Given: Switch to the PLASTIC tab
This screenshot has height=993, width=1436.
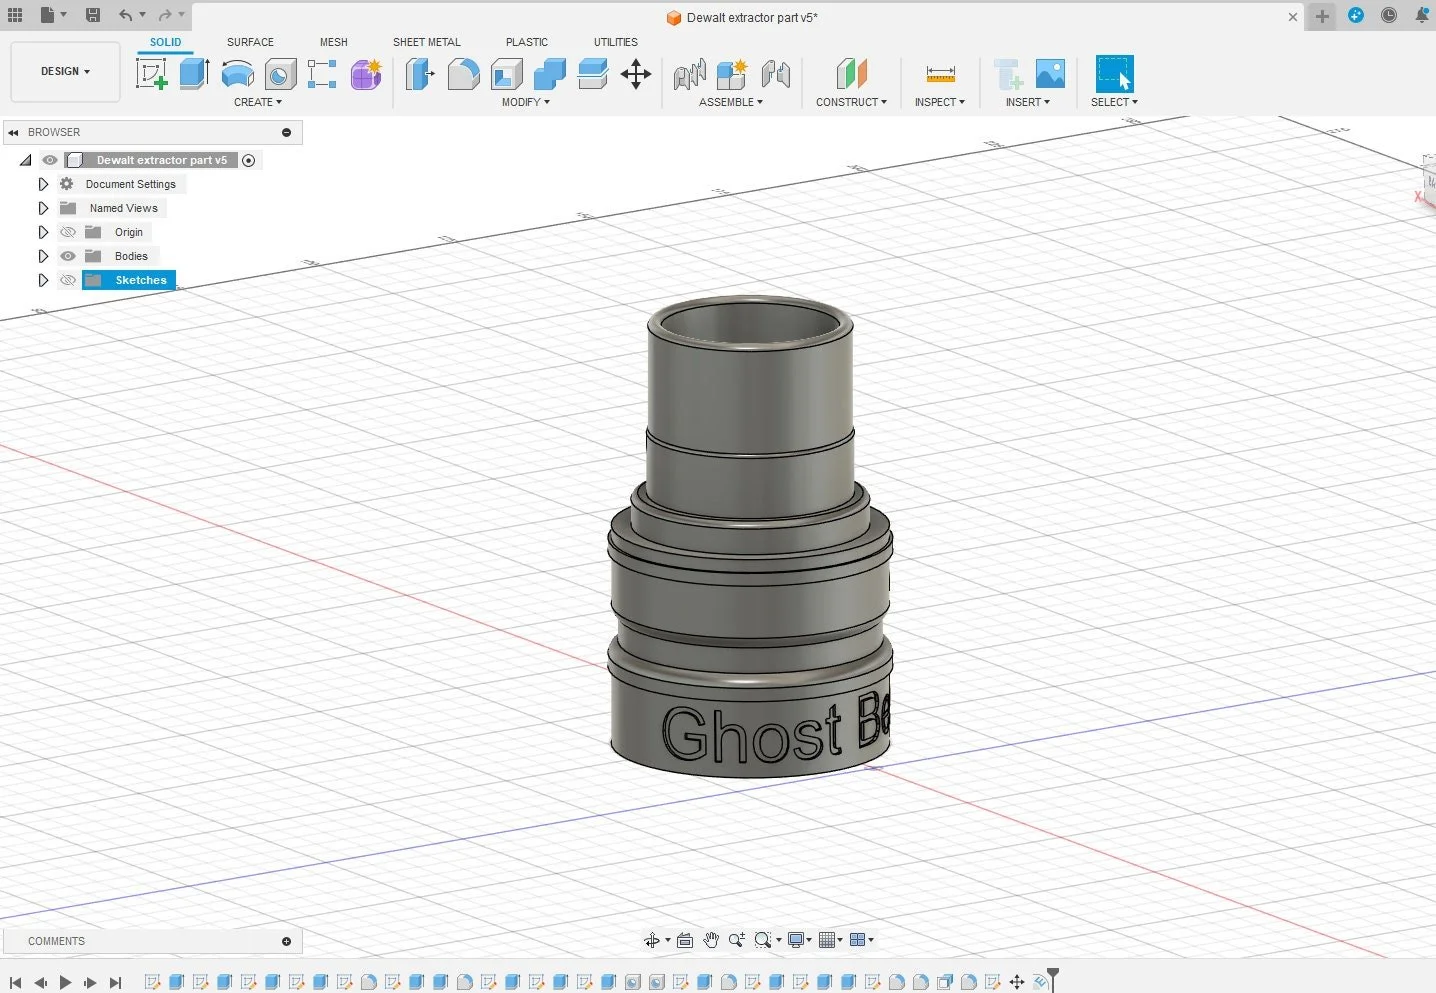Looking at the screenshot, I should 527,42.
